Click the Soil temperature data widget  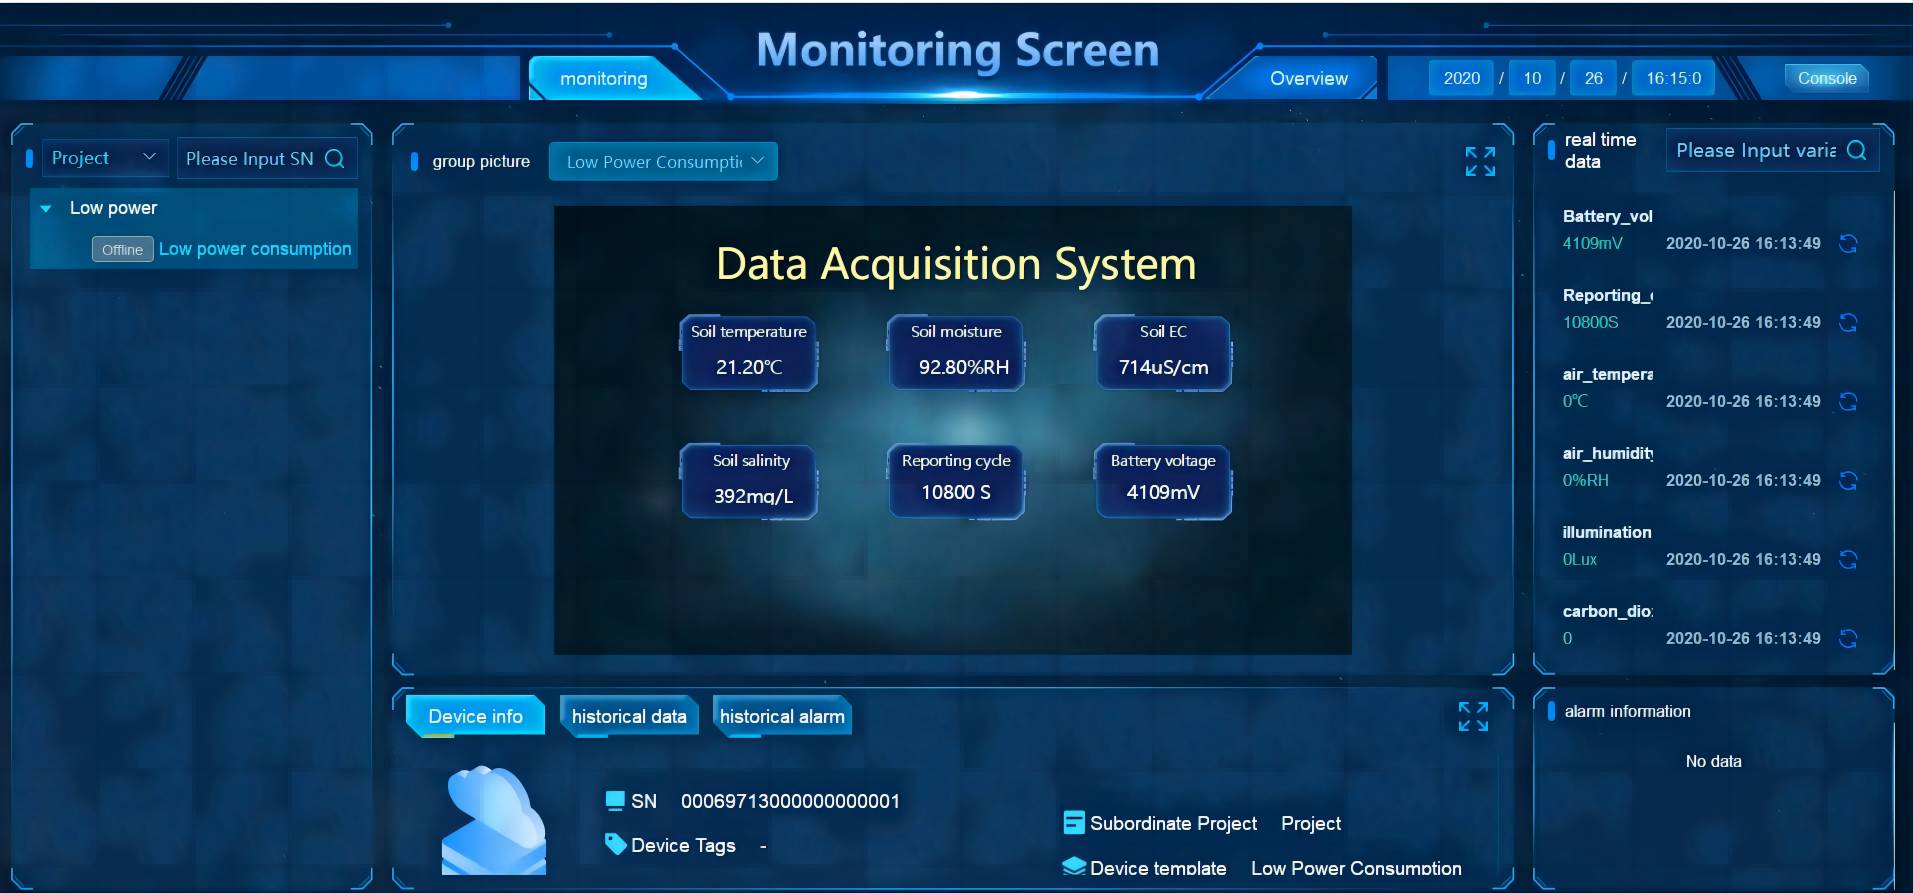tap(749, 352)
